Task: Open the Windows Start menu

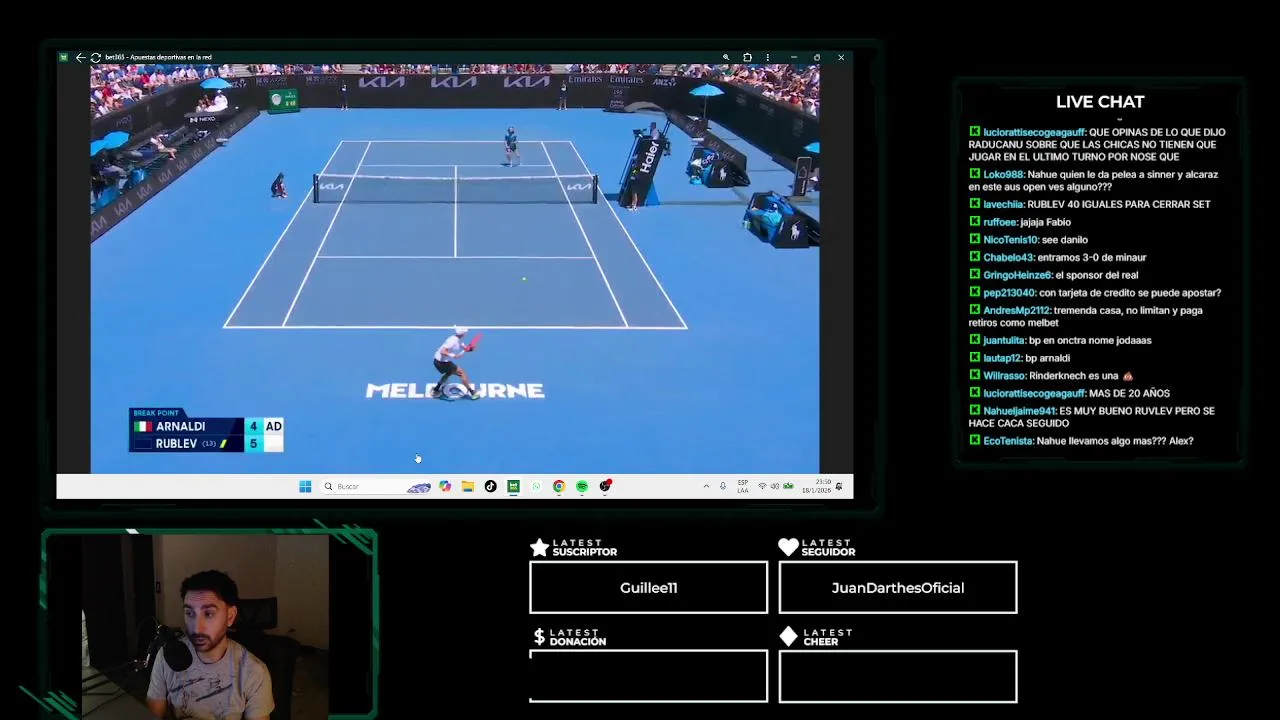Action: tap(305, 486)
